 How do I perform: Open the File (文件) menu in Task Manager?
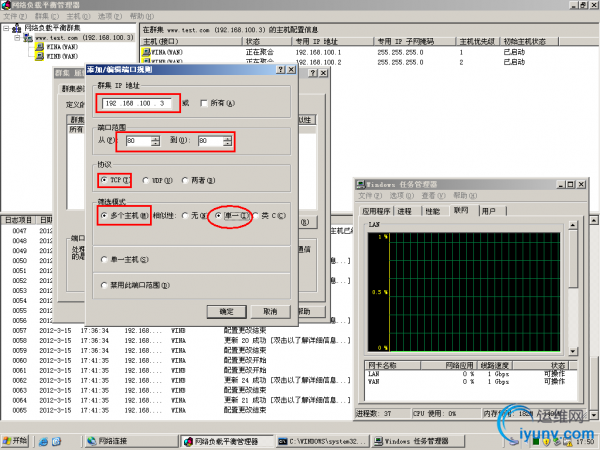pyautogui.click(x=370, y=196)
